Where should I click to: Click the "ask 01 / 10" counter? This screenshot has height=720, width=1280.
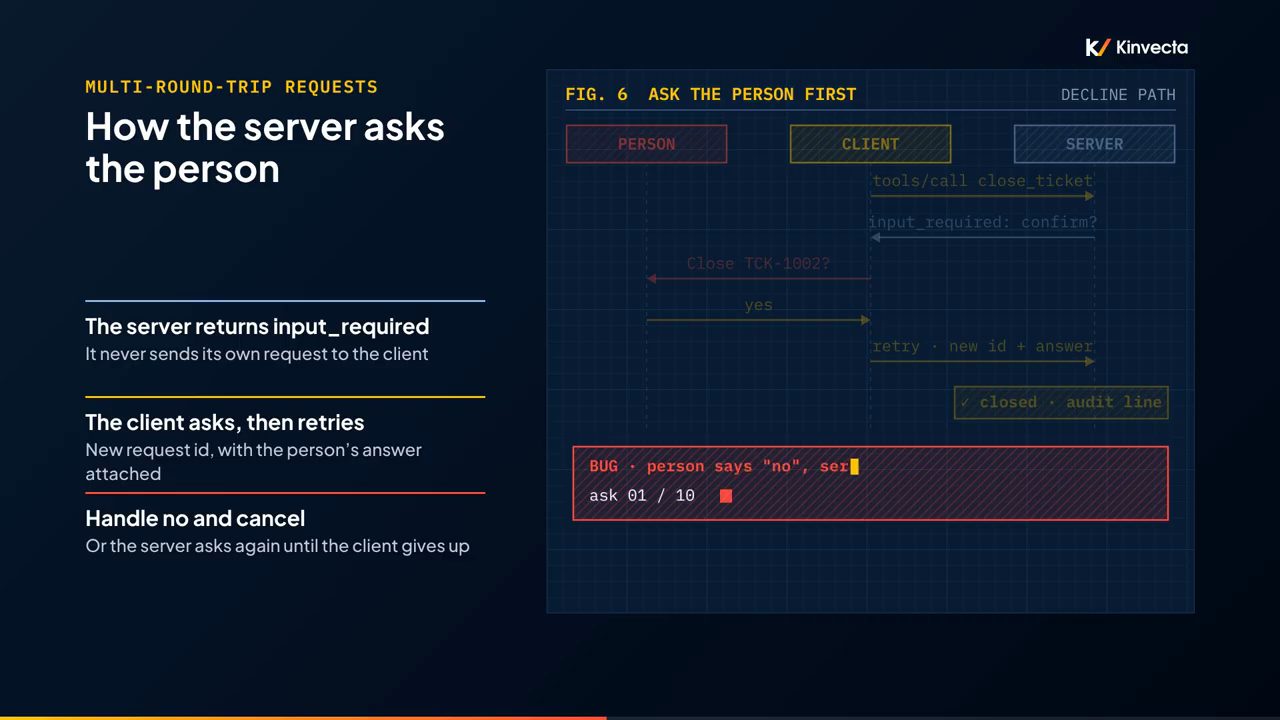point(642,496)
